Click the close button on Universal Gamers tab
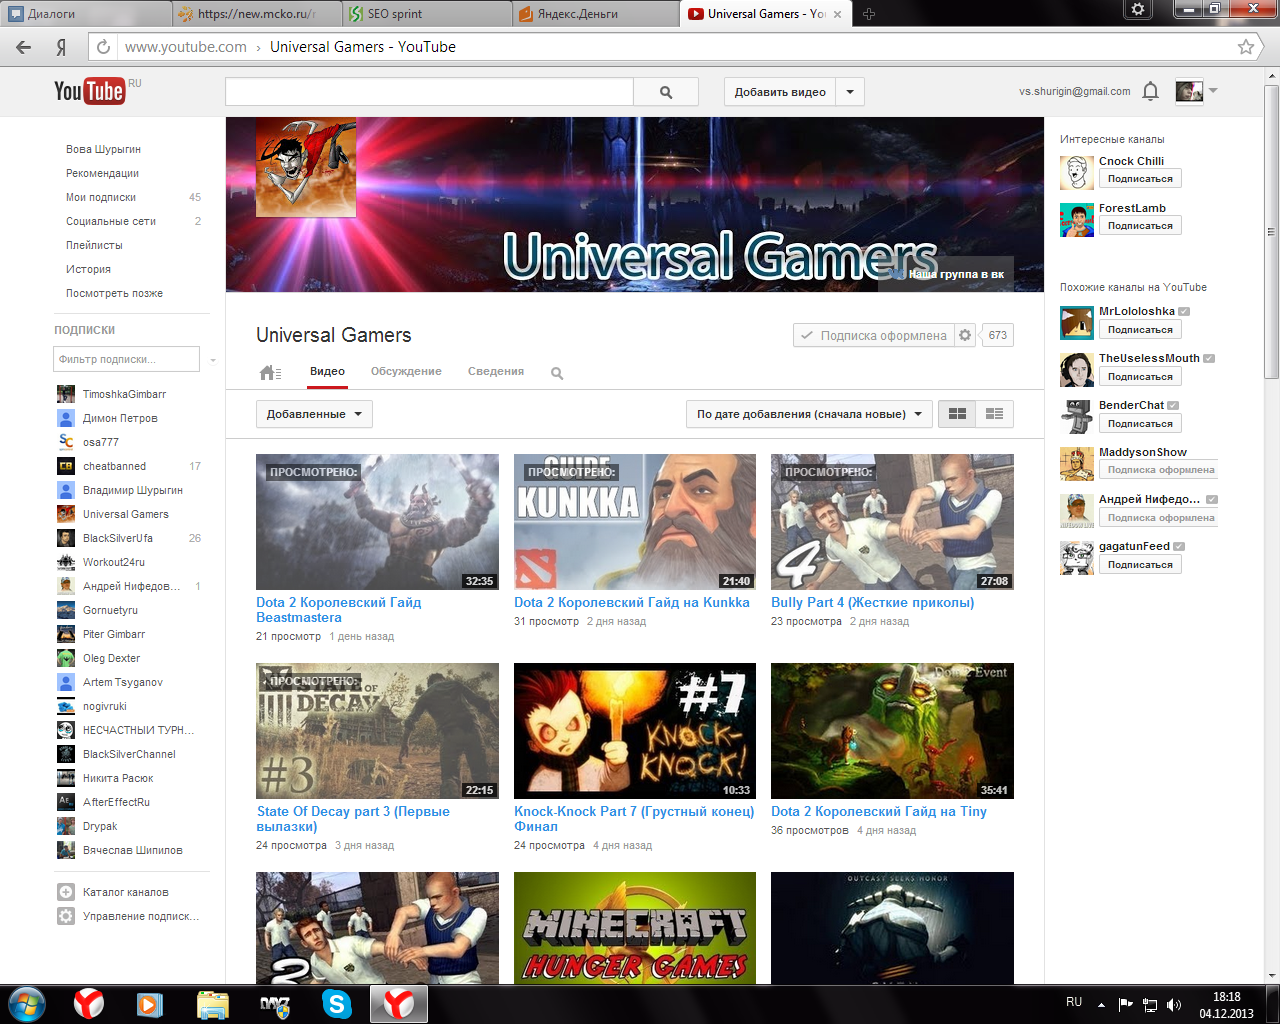Viewport: 1282px width, 1024px height. [838, 14]
